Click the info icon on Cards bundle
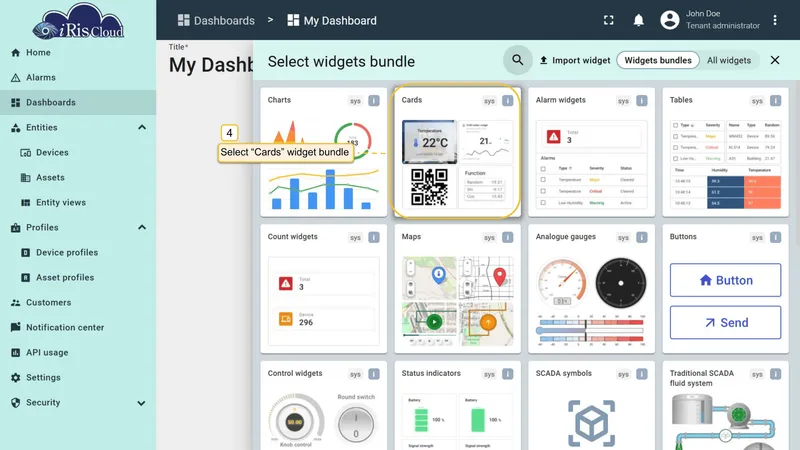The image size is (800, 450). (x=507, y=101)
